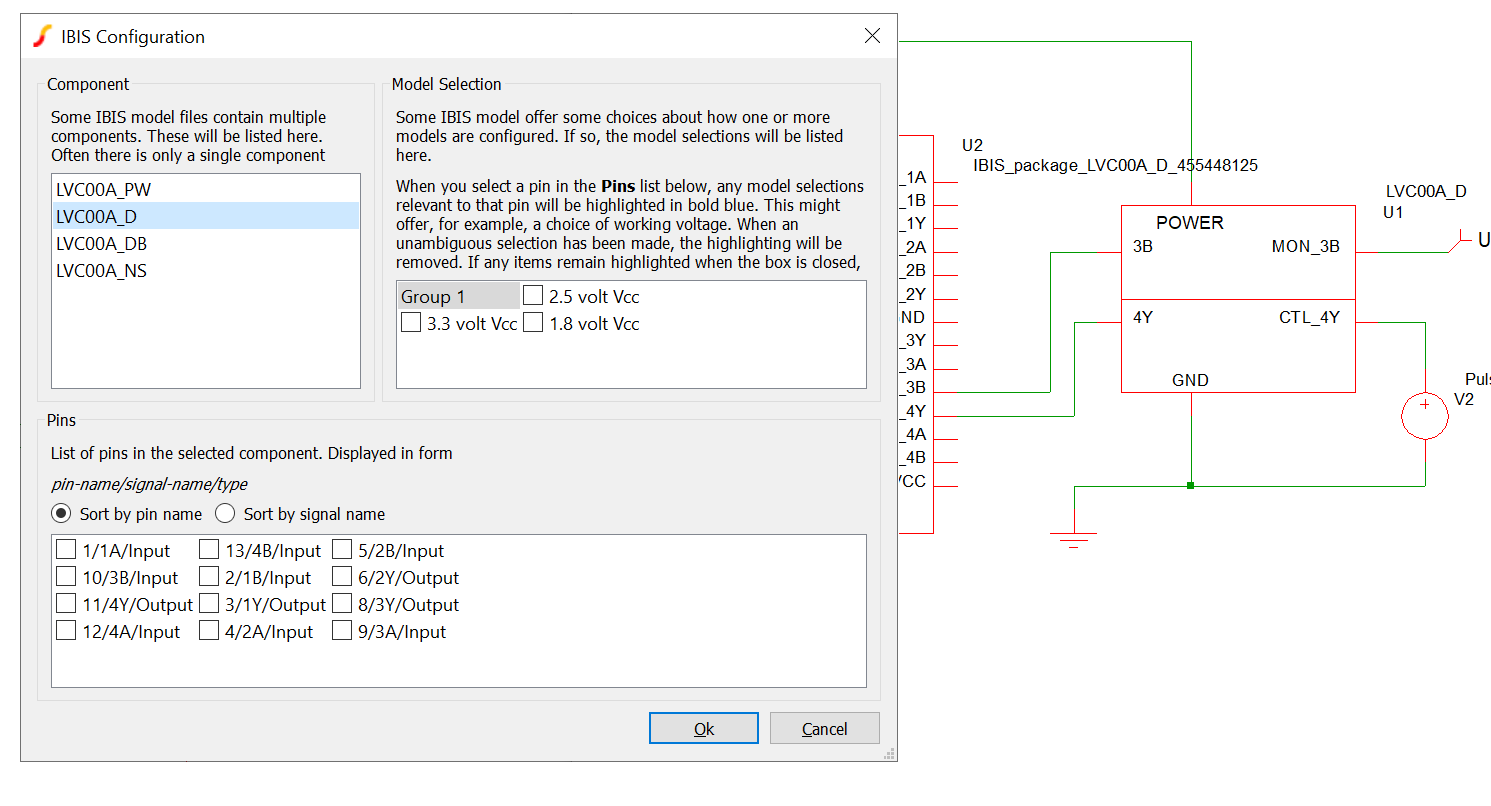This screenshot has width=1491, height=806.
Task: Tick the 1.8 volt Vcc checkbox
Action: [534, 323]
